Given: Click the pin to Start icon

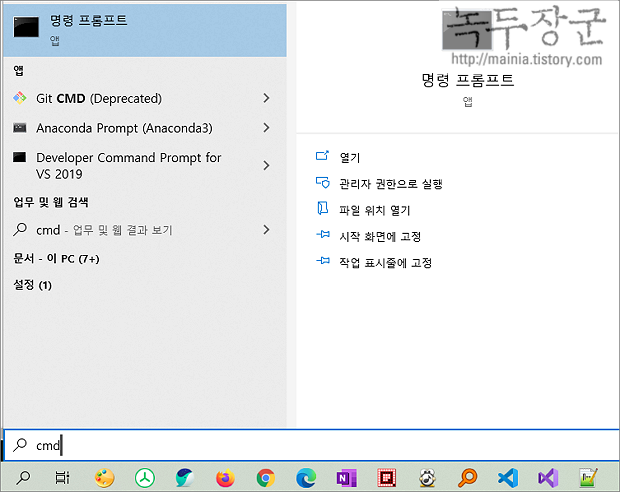Looking at the screenshot, I should 323,235.
